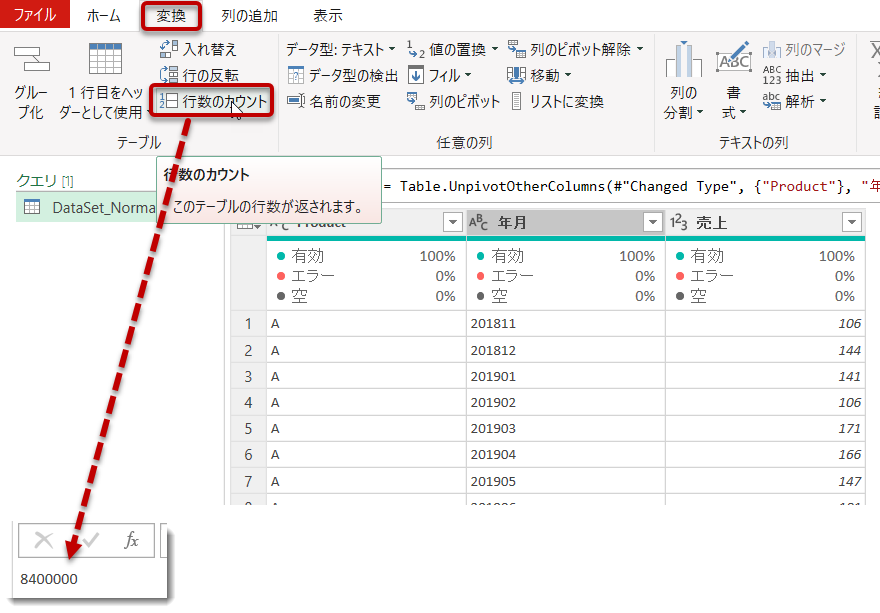The height and width of the screenshot is (613, 880).
Task: Click 列のピボット icon
Action: [416, 101]
